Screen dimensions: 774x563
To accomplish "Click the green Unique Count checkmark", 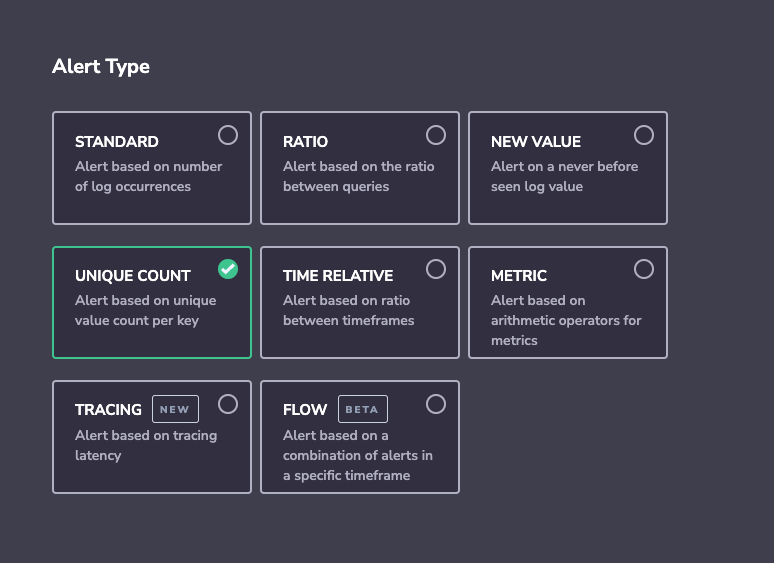I will (228, 269).
